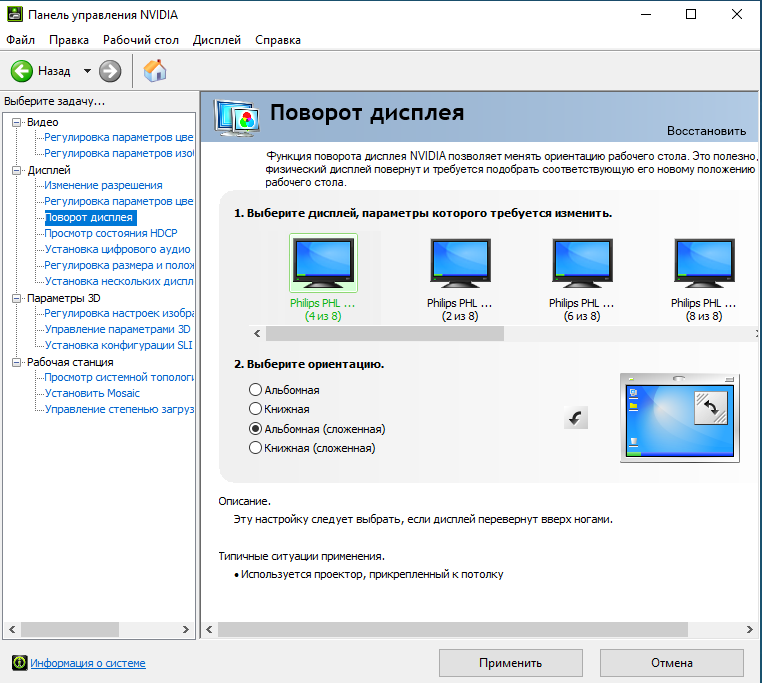
Task: Click the orientation preview monitor image
Action: tap(680, 418)
